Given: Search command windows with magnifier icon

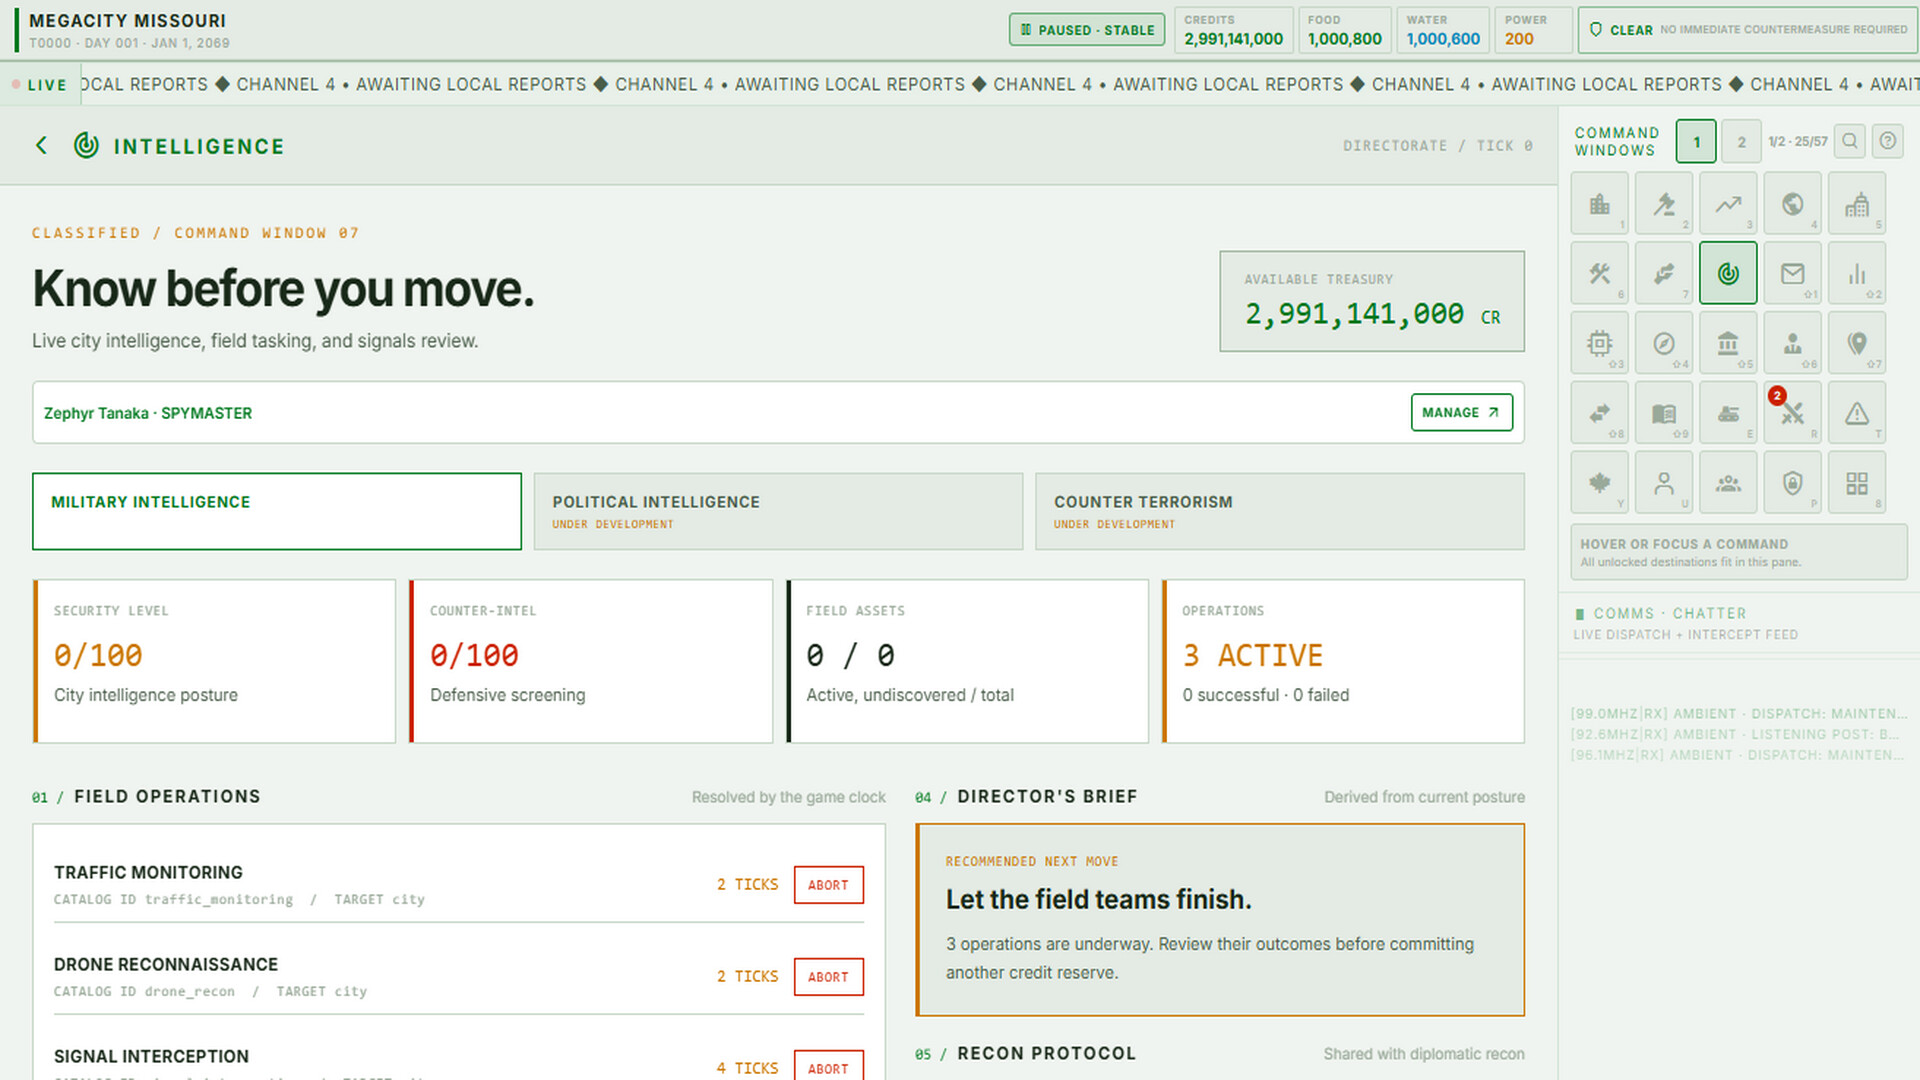Looking at the screenshot, I should (1850, 141).
